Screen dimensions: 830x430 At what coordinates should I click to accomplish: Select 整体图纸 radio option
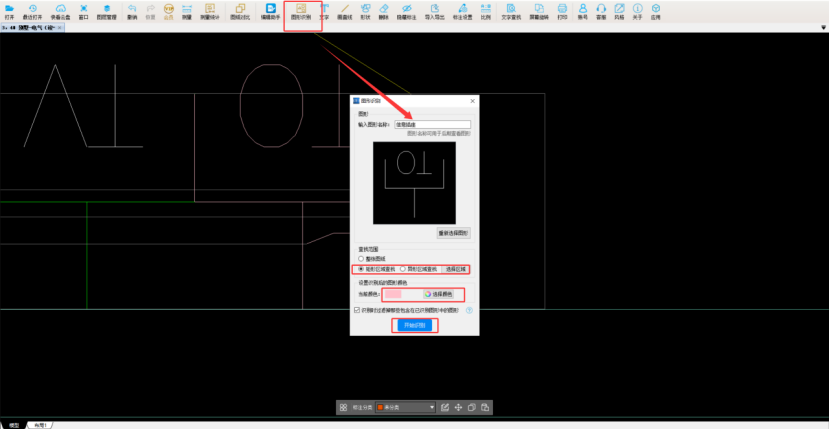(362, 258)
